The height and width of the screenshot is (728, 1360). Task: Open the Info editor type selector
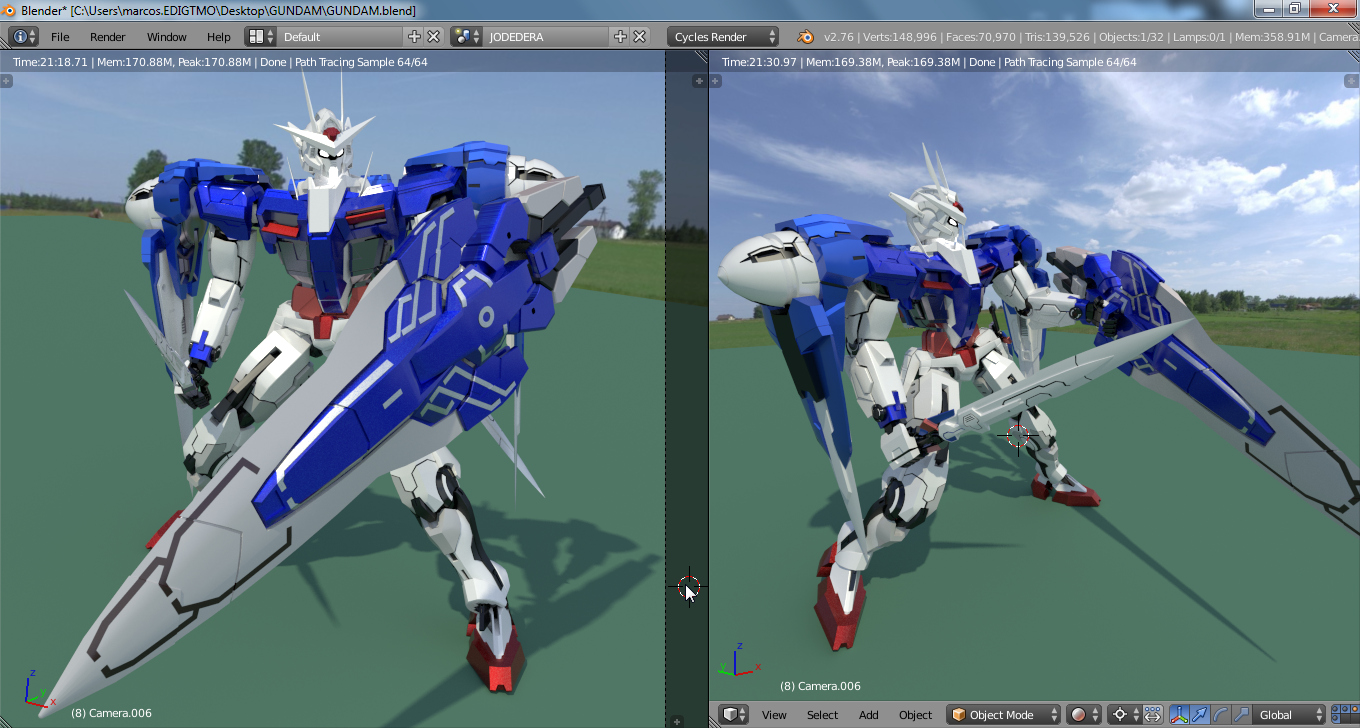[24, 37]
